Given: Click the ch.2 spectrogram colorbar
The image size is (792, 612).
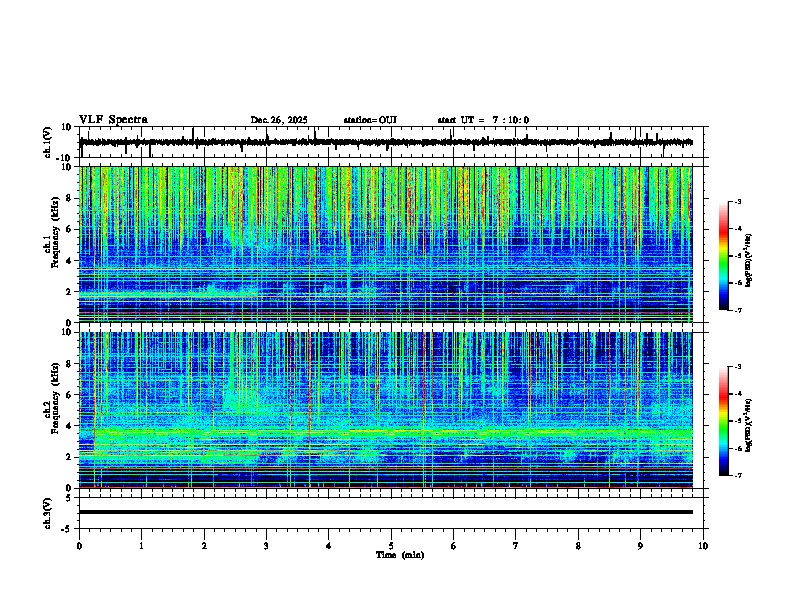Looking at the screenshot, I should 724,421.
